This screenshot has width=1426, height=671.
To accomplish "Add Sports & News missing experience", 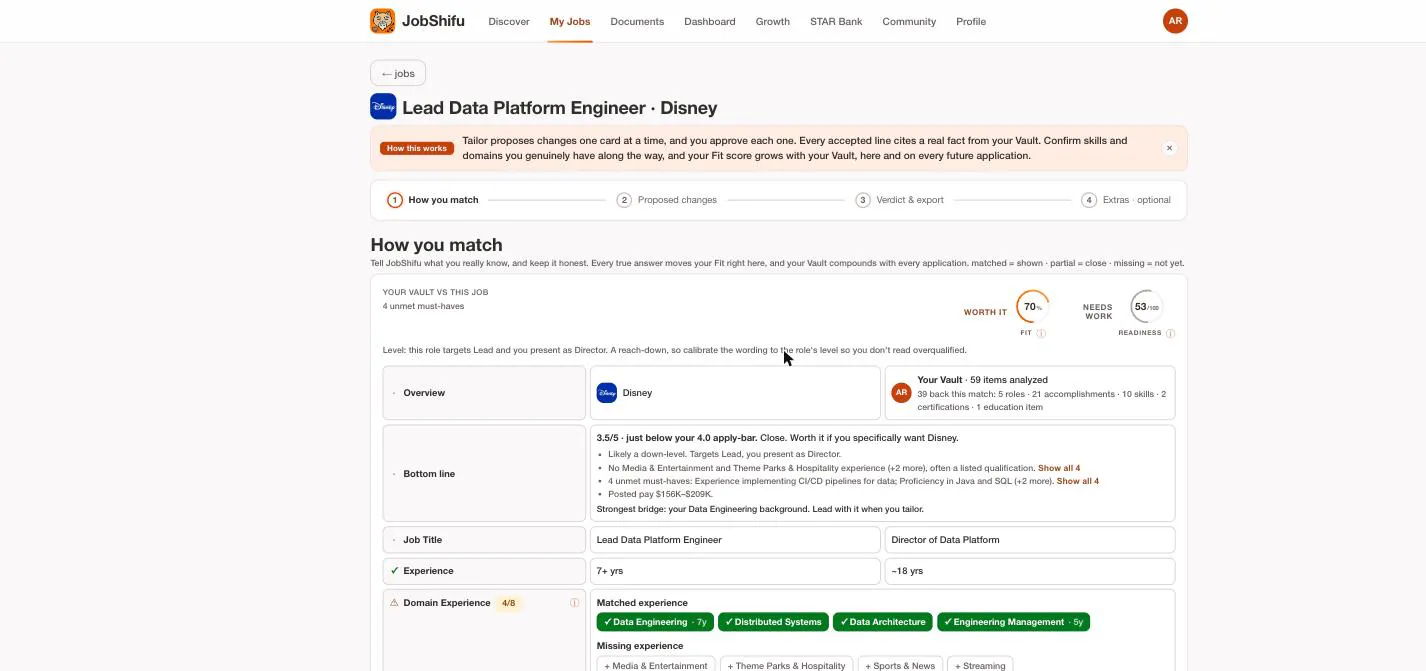I will pos(901,665).
